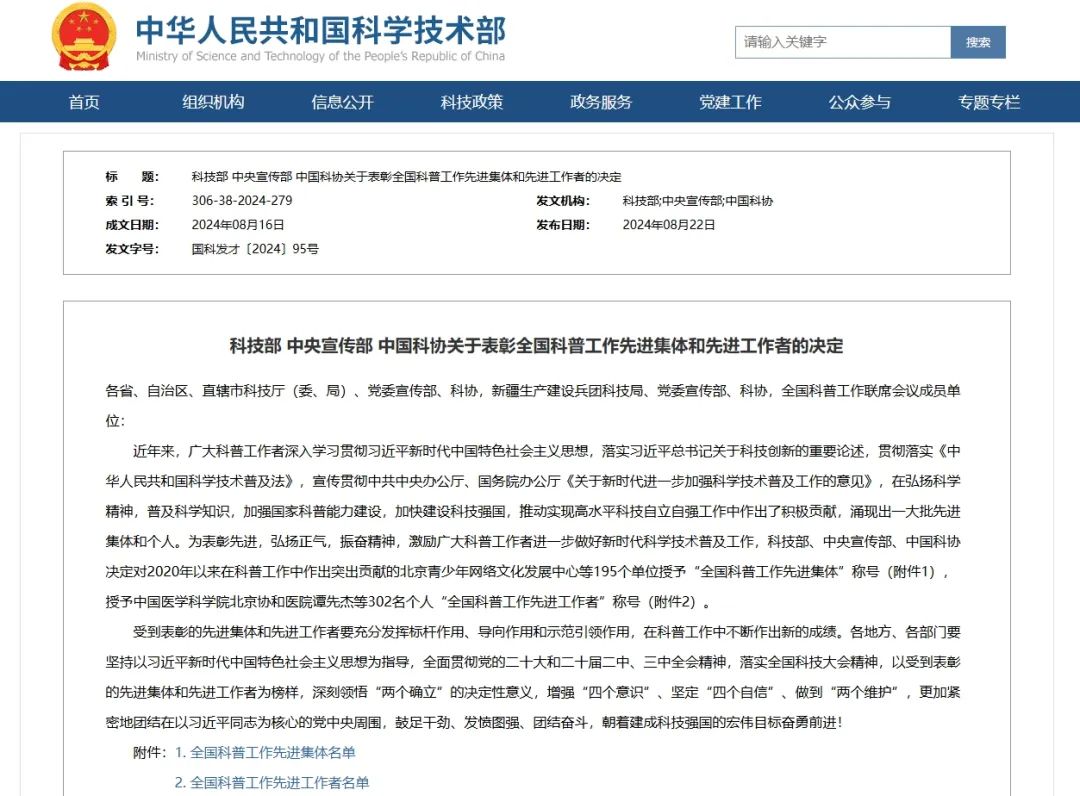Go to 专题专栏 in the navigation bar
Screen dimensions: 1080x796
point(989,102)
